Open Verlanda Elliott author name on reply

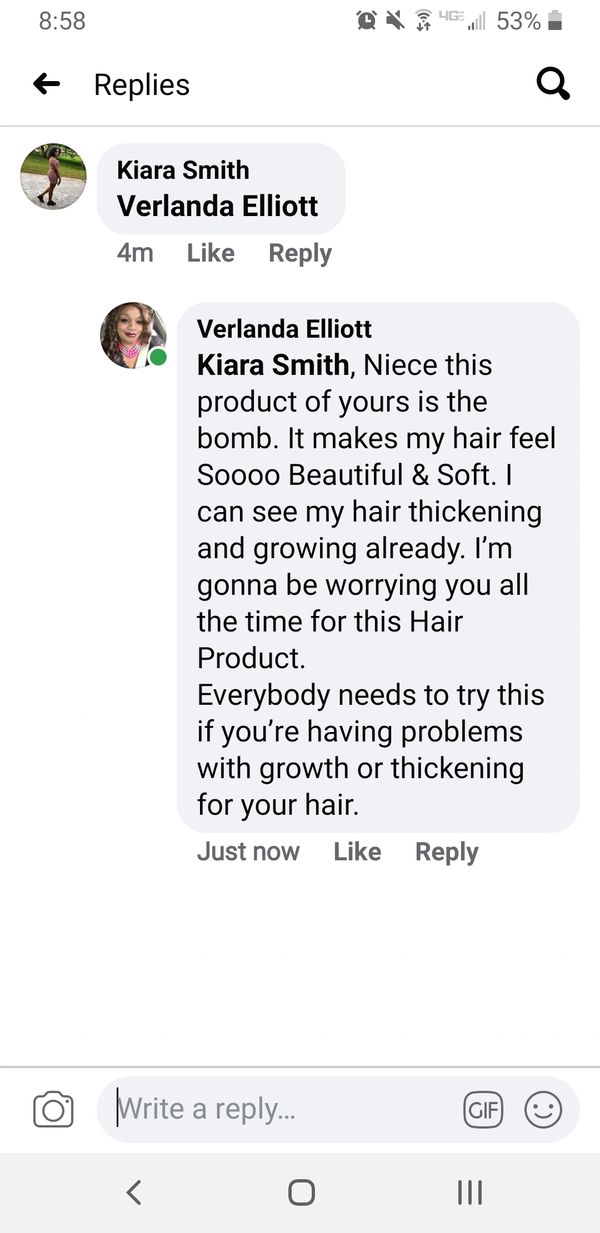point(284,329)
